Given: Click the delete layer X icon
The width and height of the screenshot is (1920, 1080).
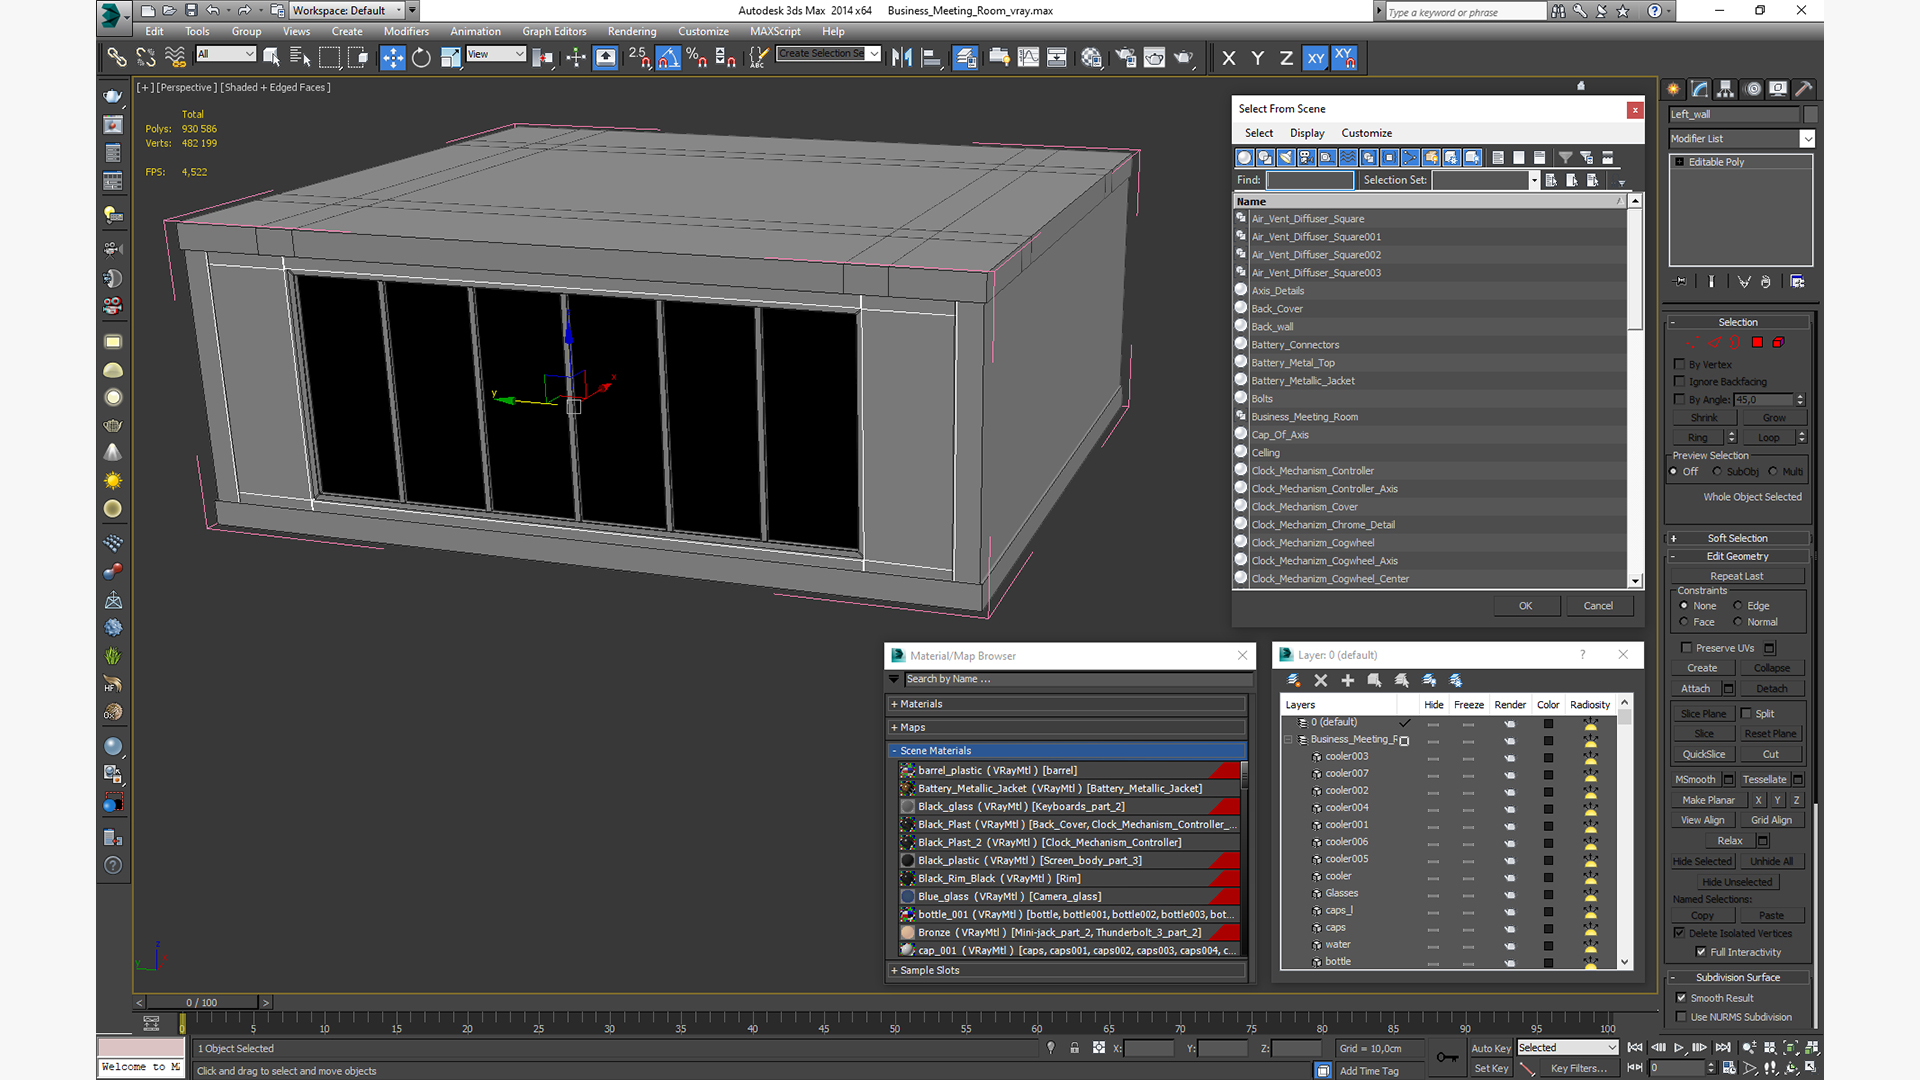Looking at the screenshot, I should point(1320,680).
